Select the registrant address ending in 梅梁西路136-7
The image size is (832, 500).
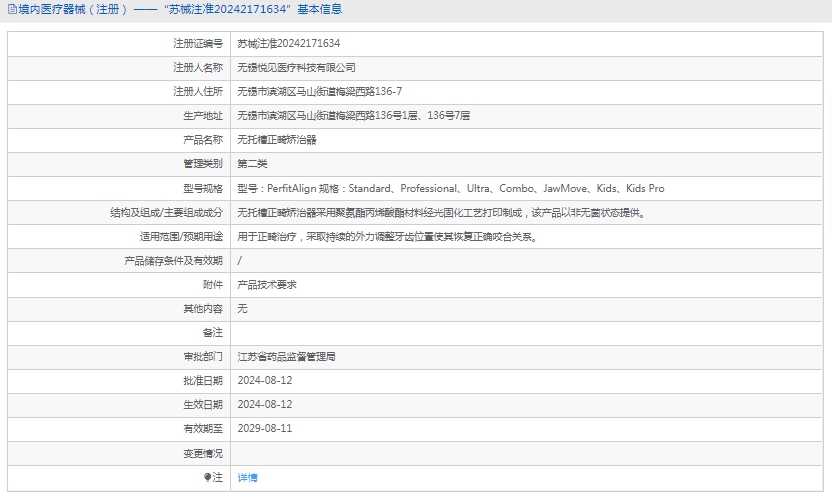coord(320,92)
